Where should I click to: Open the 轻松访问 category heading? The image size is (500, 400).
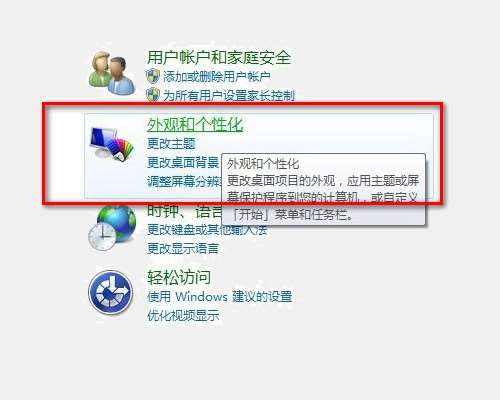[179, 277]
